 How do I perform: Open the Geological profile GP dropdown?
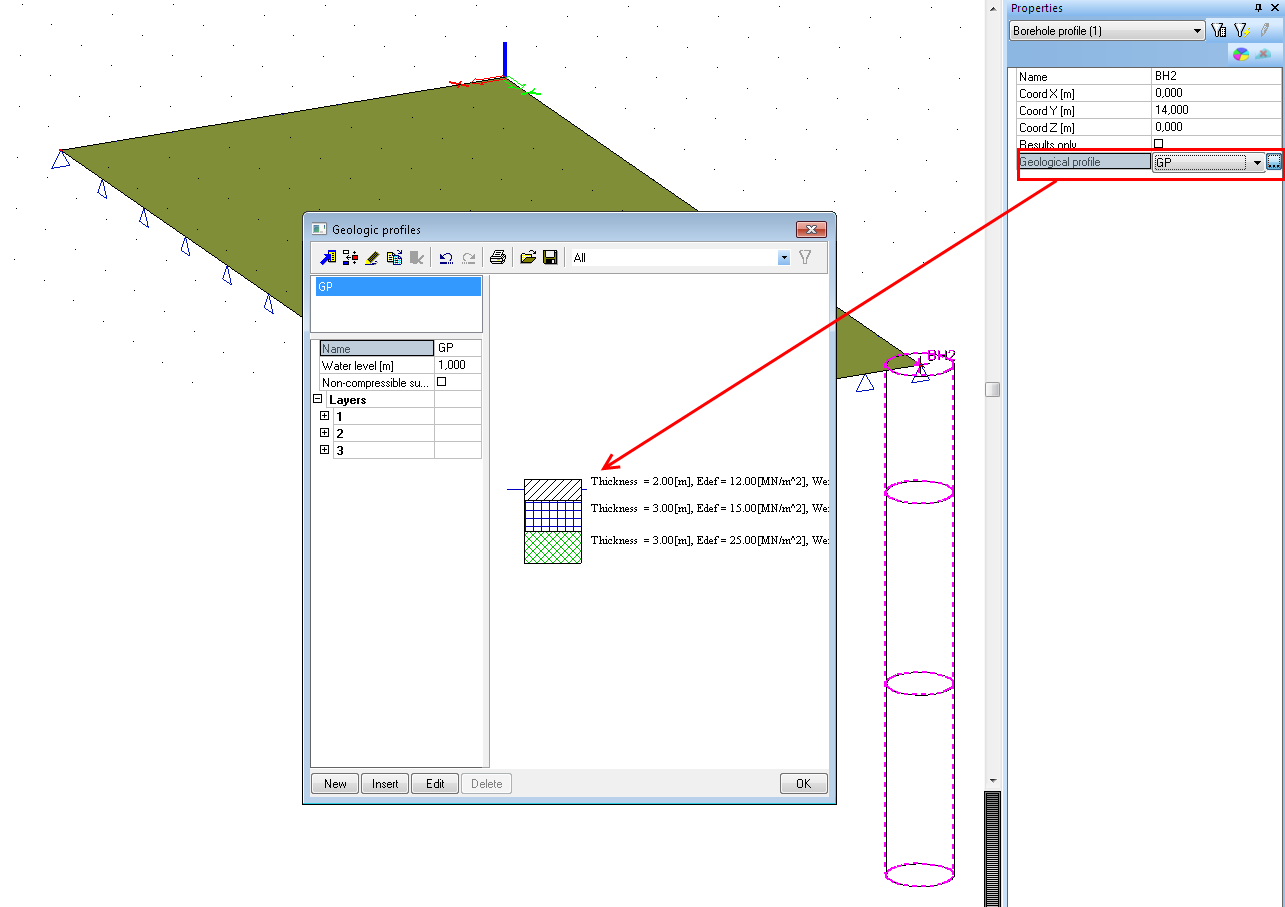(1257, 162)
